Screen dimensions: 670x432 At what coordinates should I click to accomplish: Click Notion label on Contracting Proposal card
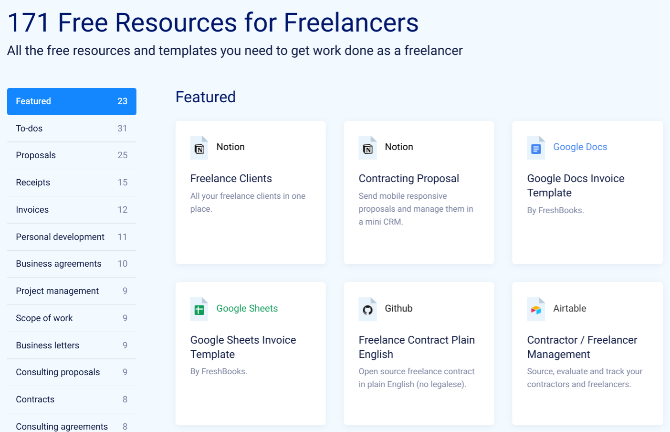pyautogui.click(x=399, y=147)
